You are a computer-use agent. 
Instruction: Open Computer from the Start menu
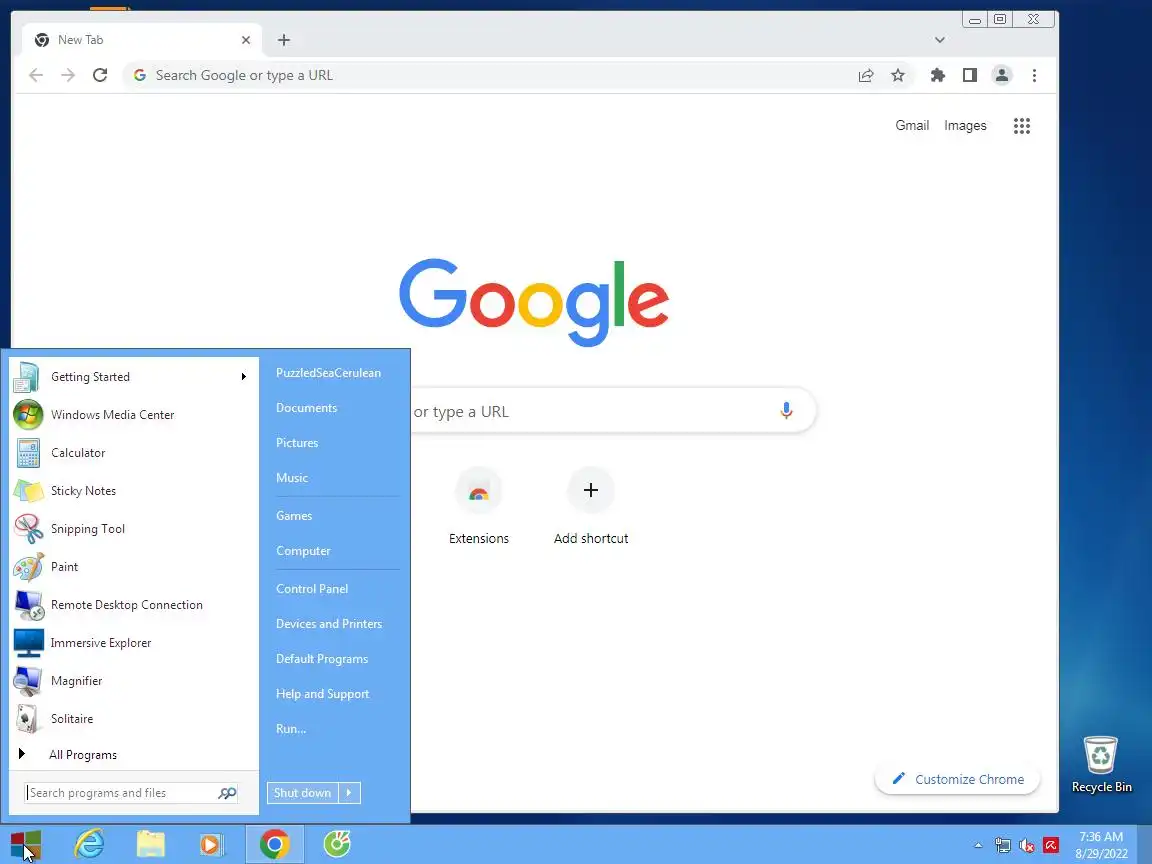click(x=303, y=551)
